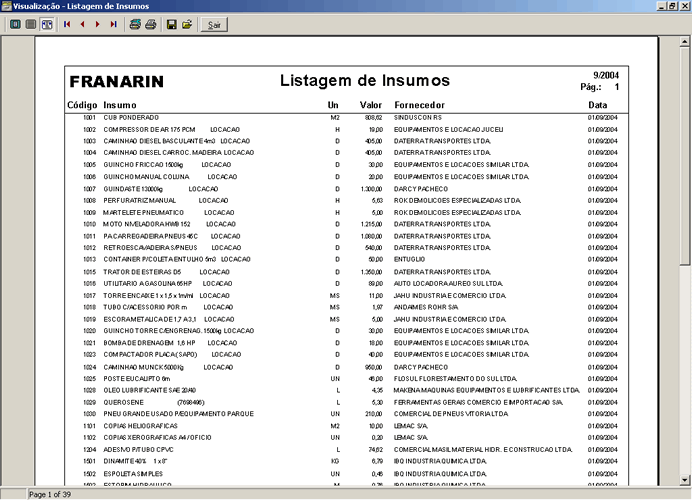This screenshot has height=500, width=692.
Task: Click 'OLEO LUBRIFICANTE SAE 20/40' item
Action: coord(150,391)
